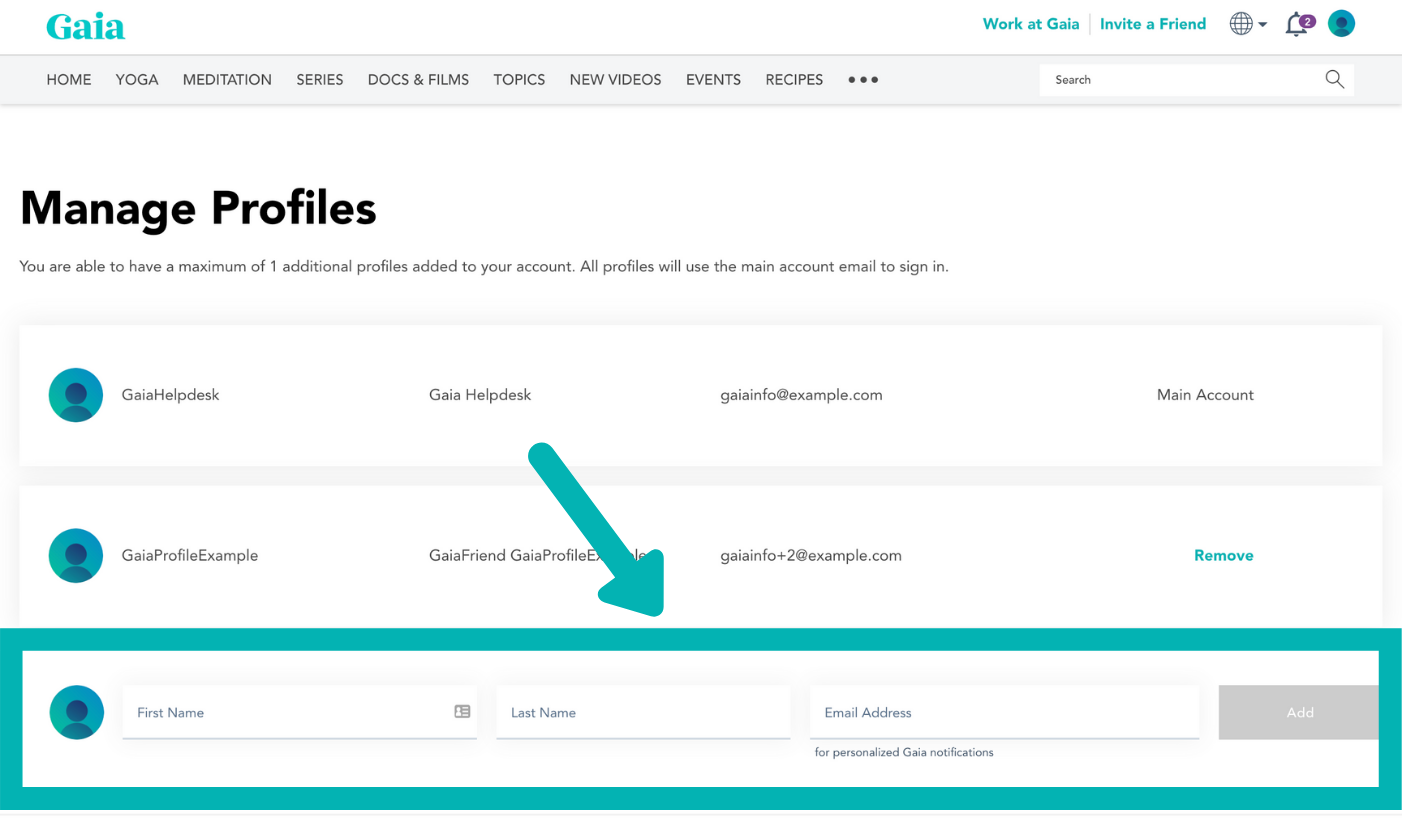Screen dimensions: 1407x823
Task: Click the GaiaHelpdesk profile avatar
Action: [76, 395]
